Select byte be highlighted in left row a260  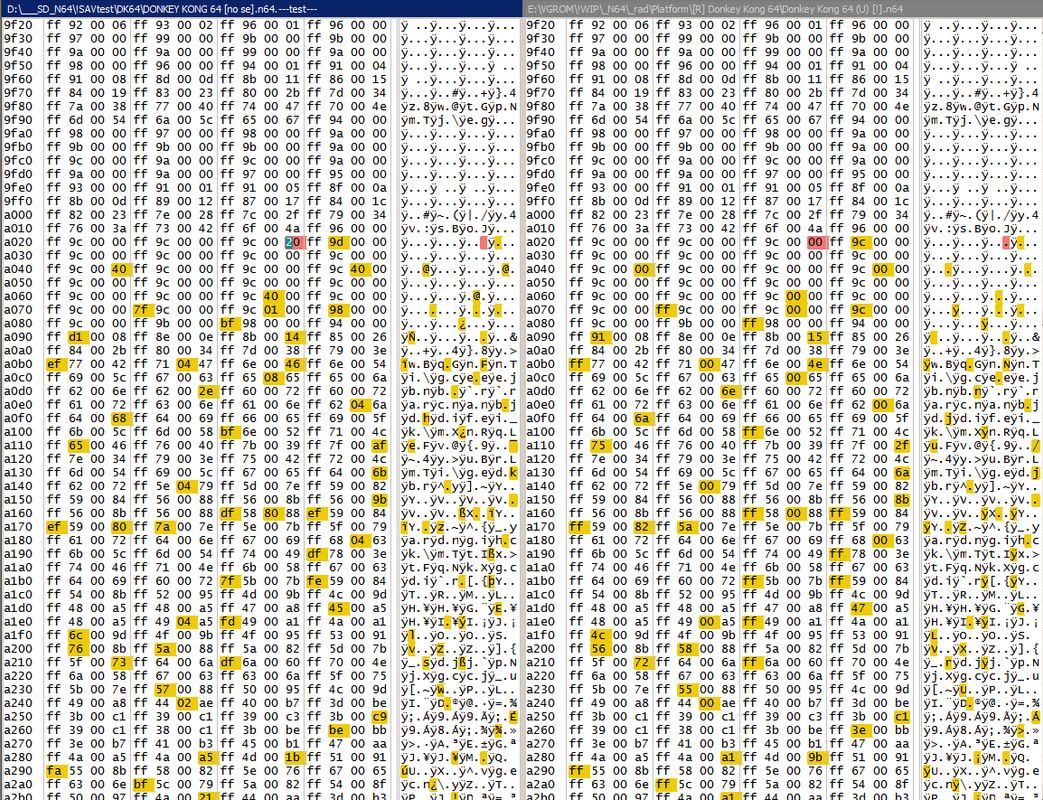(x=337, y=730)
